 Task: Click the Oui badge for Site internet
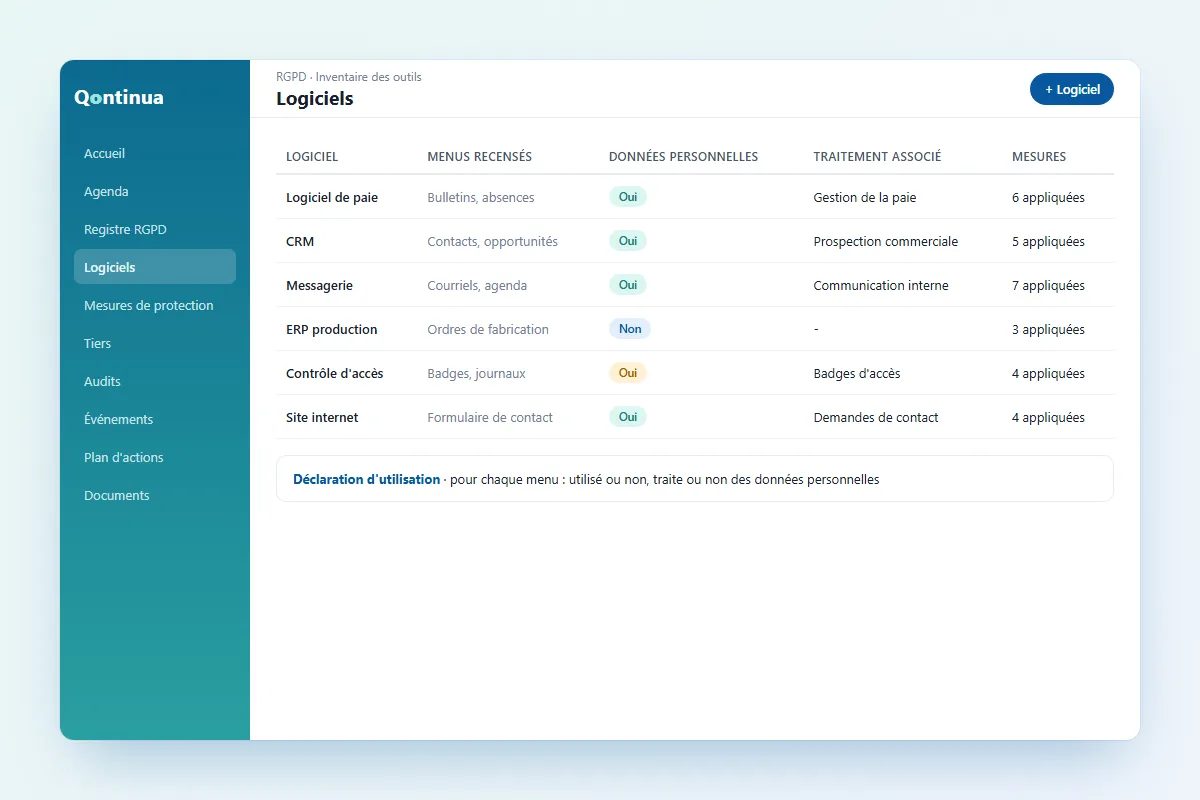pyautogui.click(x=628, y=417)
